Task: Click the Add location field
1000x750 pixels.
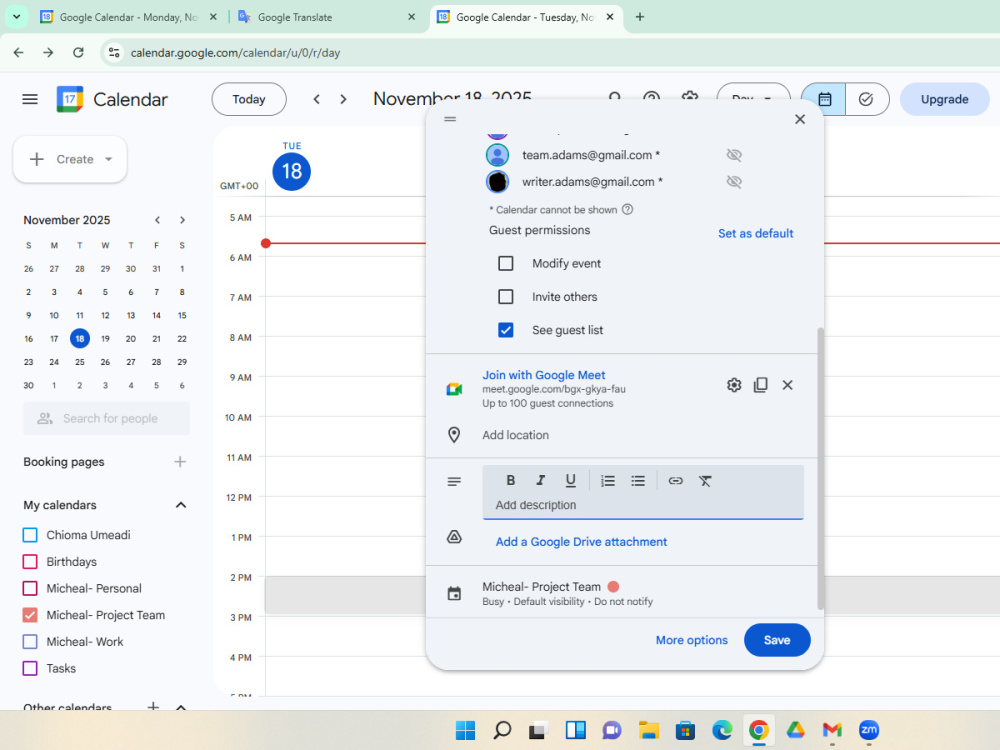Action: (x=643, y=435)
